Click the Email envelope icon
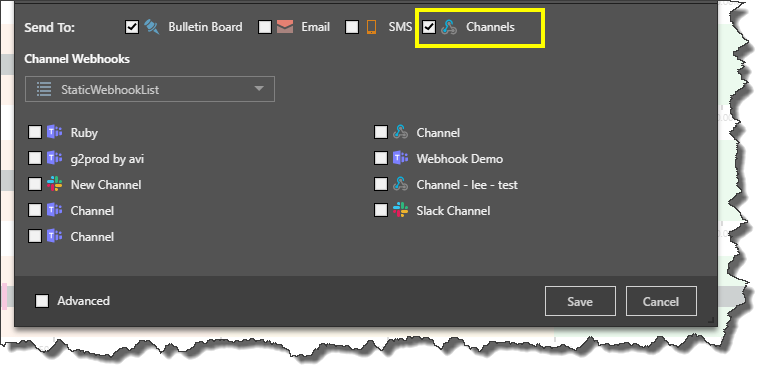772x378 pixels. click(285, 27)
